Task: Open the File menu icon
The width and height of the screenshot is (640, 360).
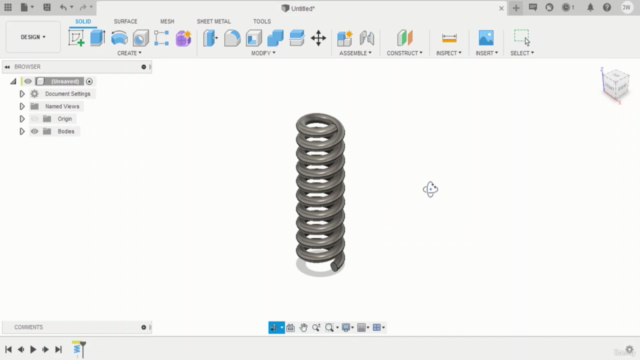Action: pyautogui.click(x=27, y=7)
